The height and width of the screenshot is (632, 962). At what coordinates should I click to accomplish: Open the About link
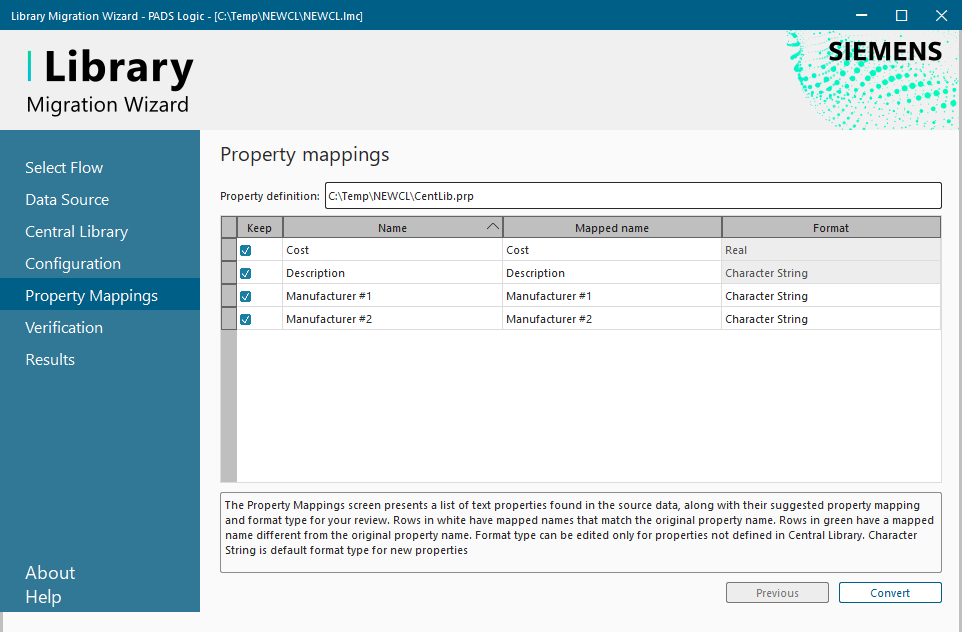(x=50, y=572)
